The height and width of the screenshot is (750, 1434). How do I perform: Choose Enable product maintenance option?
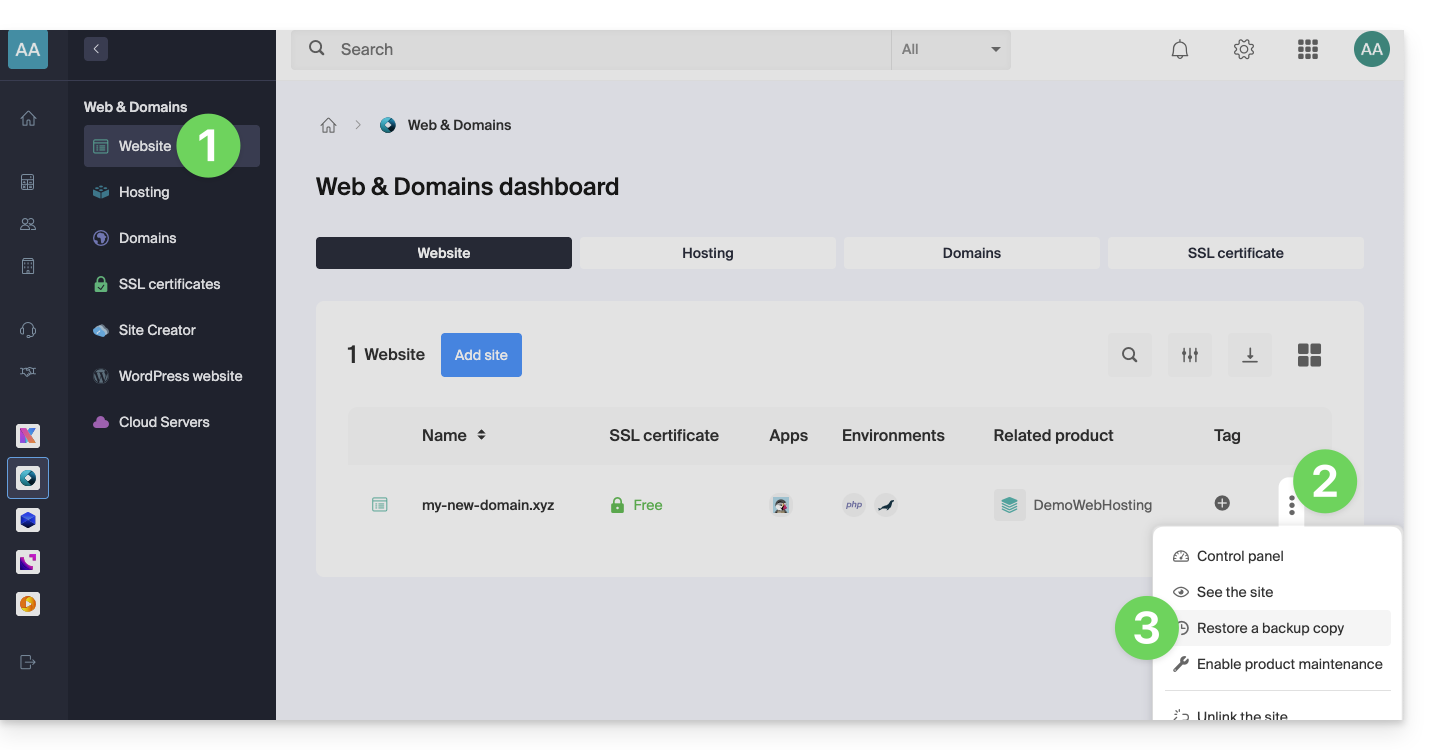click(1289, 664)
